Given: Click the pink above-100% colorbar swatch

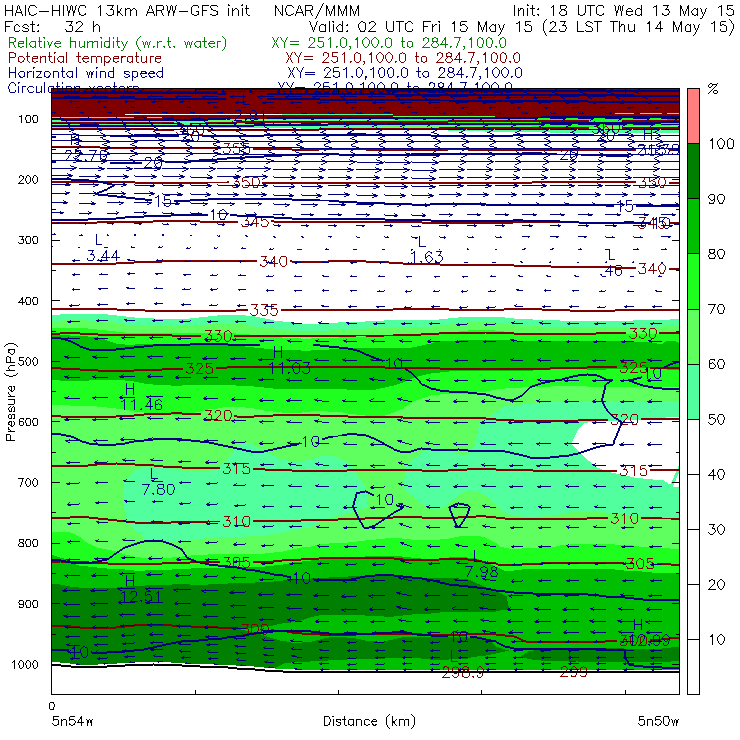Looking at the screenshot, I should coord(693,116).
